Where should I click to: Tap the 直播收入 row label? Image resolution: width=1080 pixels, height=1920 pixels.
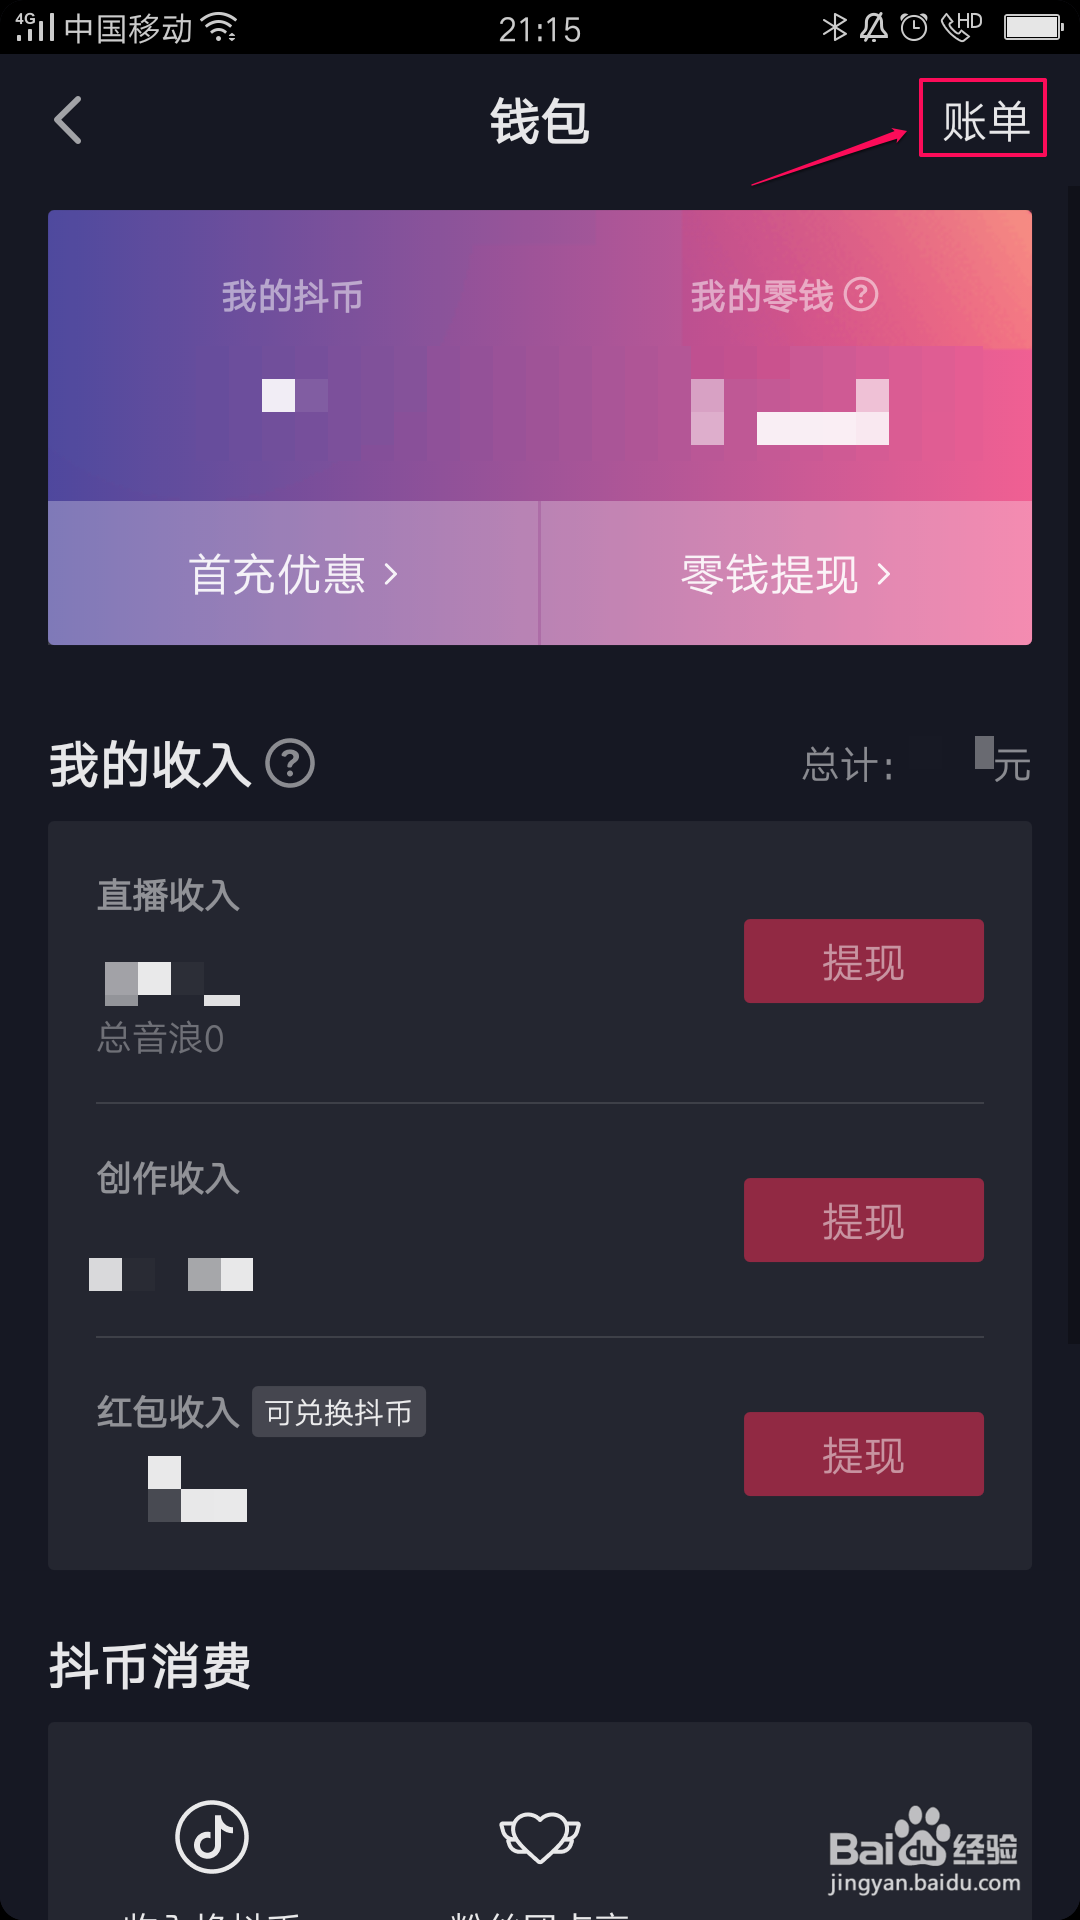pyautogui.click(x=168, y=895)
